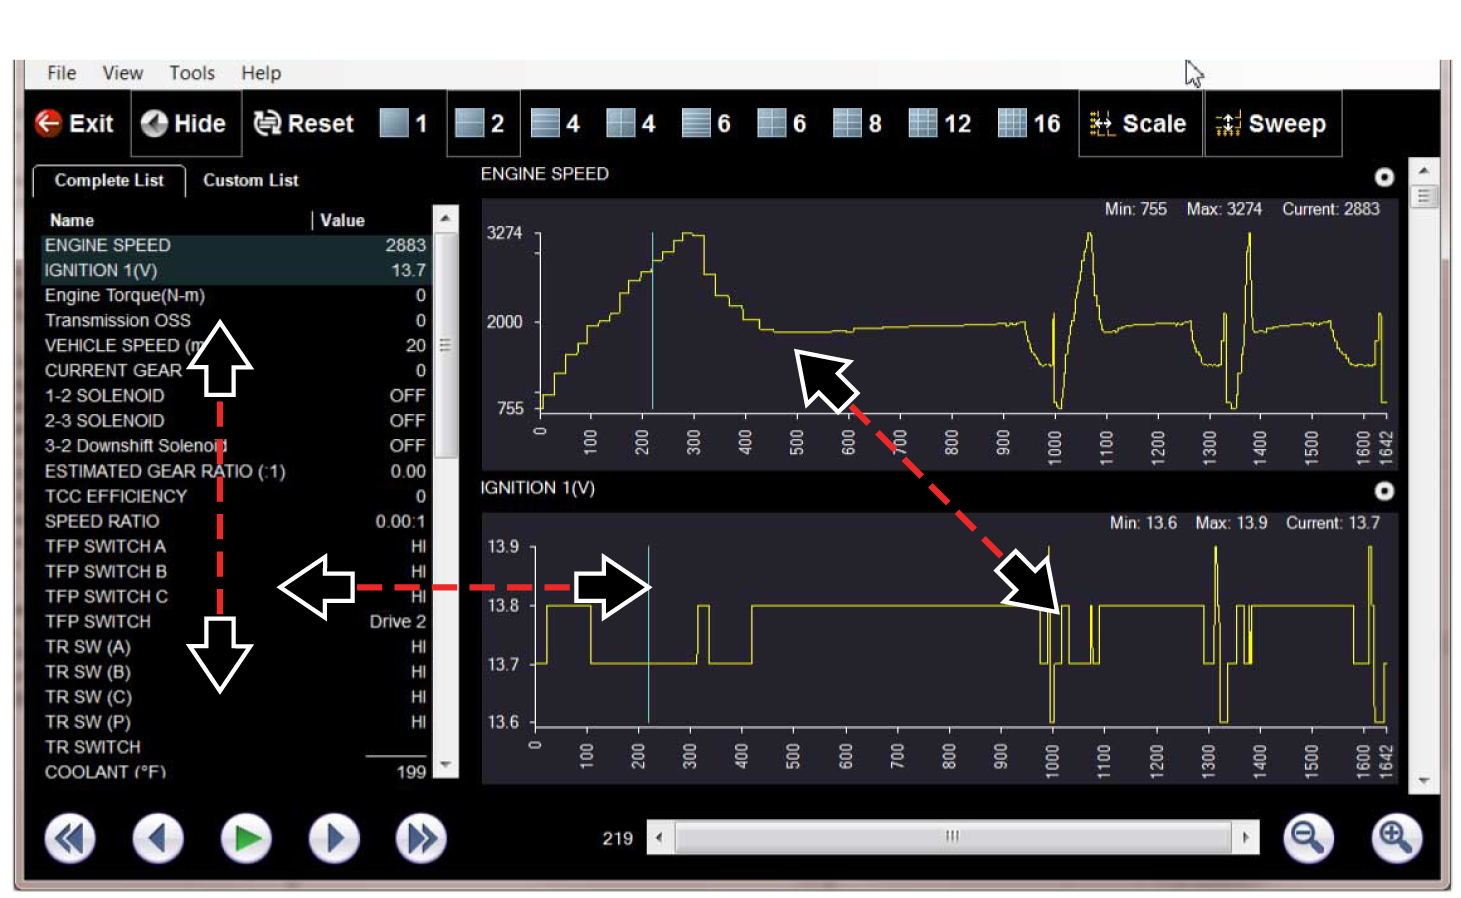The height and width of the screenshot is (898, 1461).
Task: Reset the graph view
Action: point(304,123)
